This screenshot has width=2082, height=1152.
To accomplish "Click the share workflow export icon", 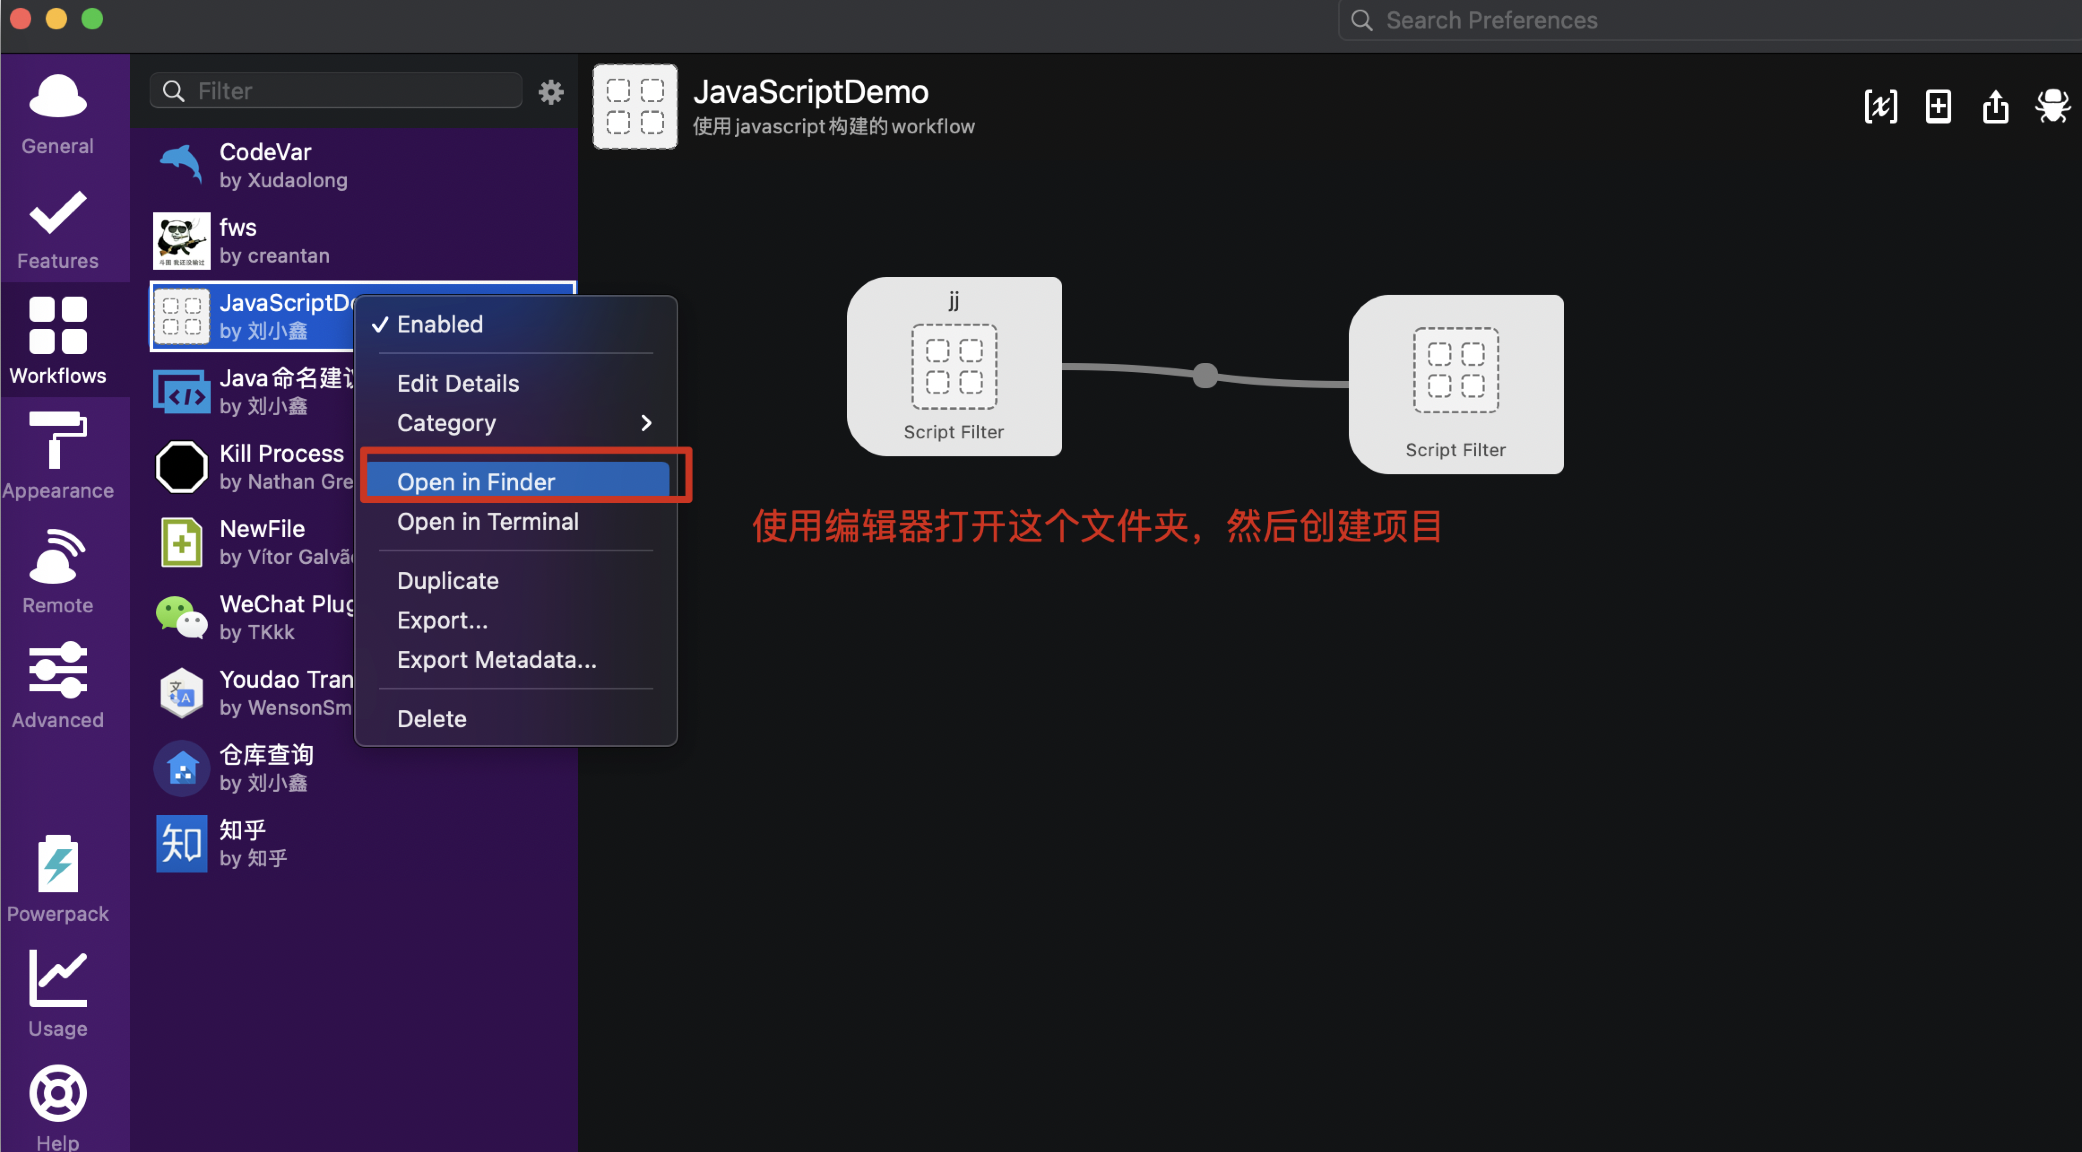I will pos(1995,106).
